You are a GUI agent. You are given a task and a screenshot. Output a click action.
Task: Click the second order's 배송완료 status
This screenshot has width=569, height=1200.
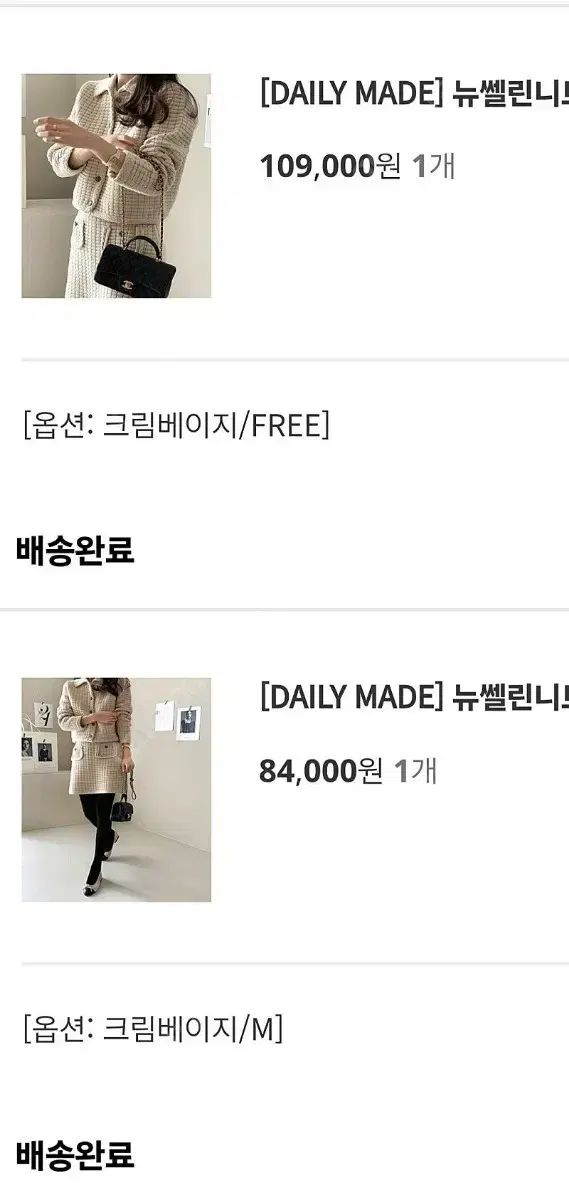pyautogui.click(x=75, y=1155)
